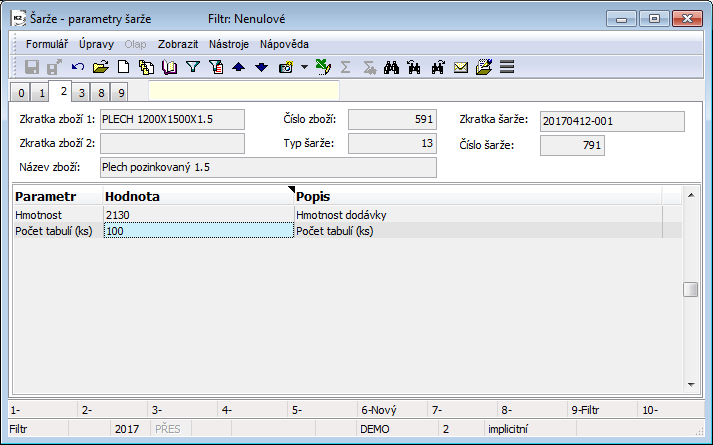
Task: Switch to page tab 9
Action: point(121,93)
